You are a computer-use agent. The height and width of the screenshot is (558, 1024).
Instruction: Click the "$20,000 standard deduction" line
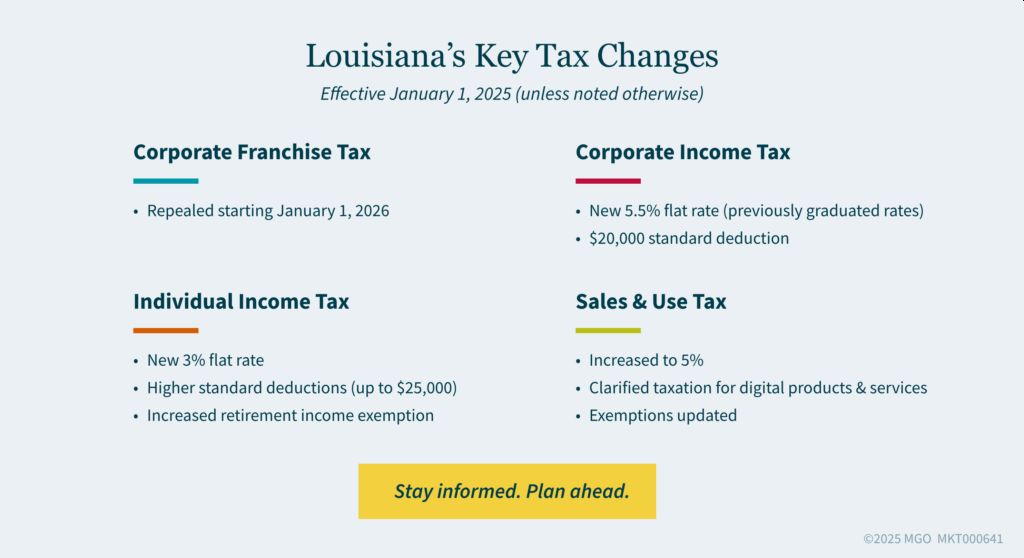pos(689,238)
